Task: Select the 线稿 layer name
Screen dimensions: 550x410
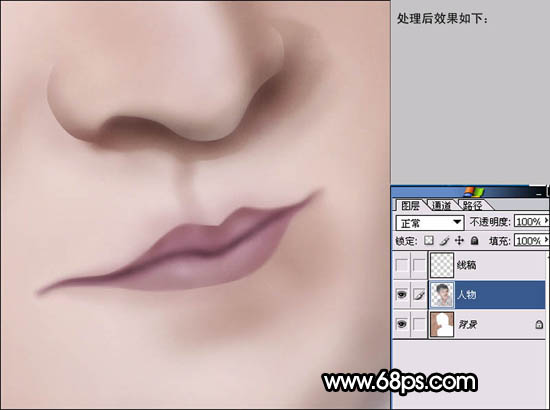Action: 466,265
